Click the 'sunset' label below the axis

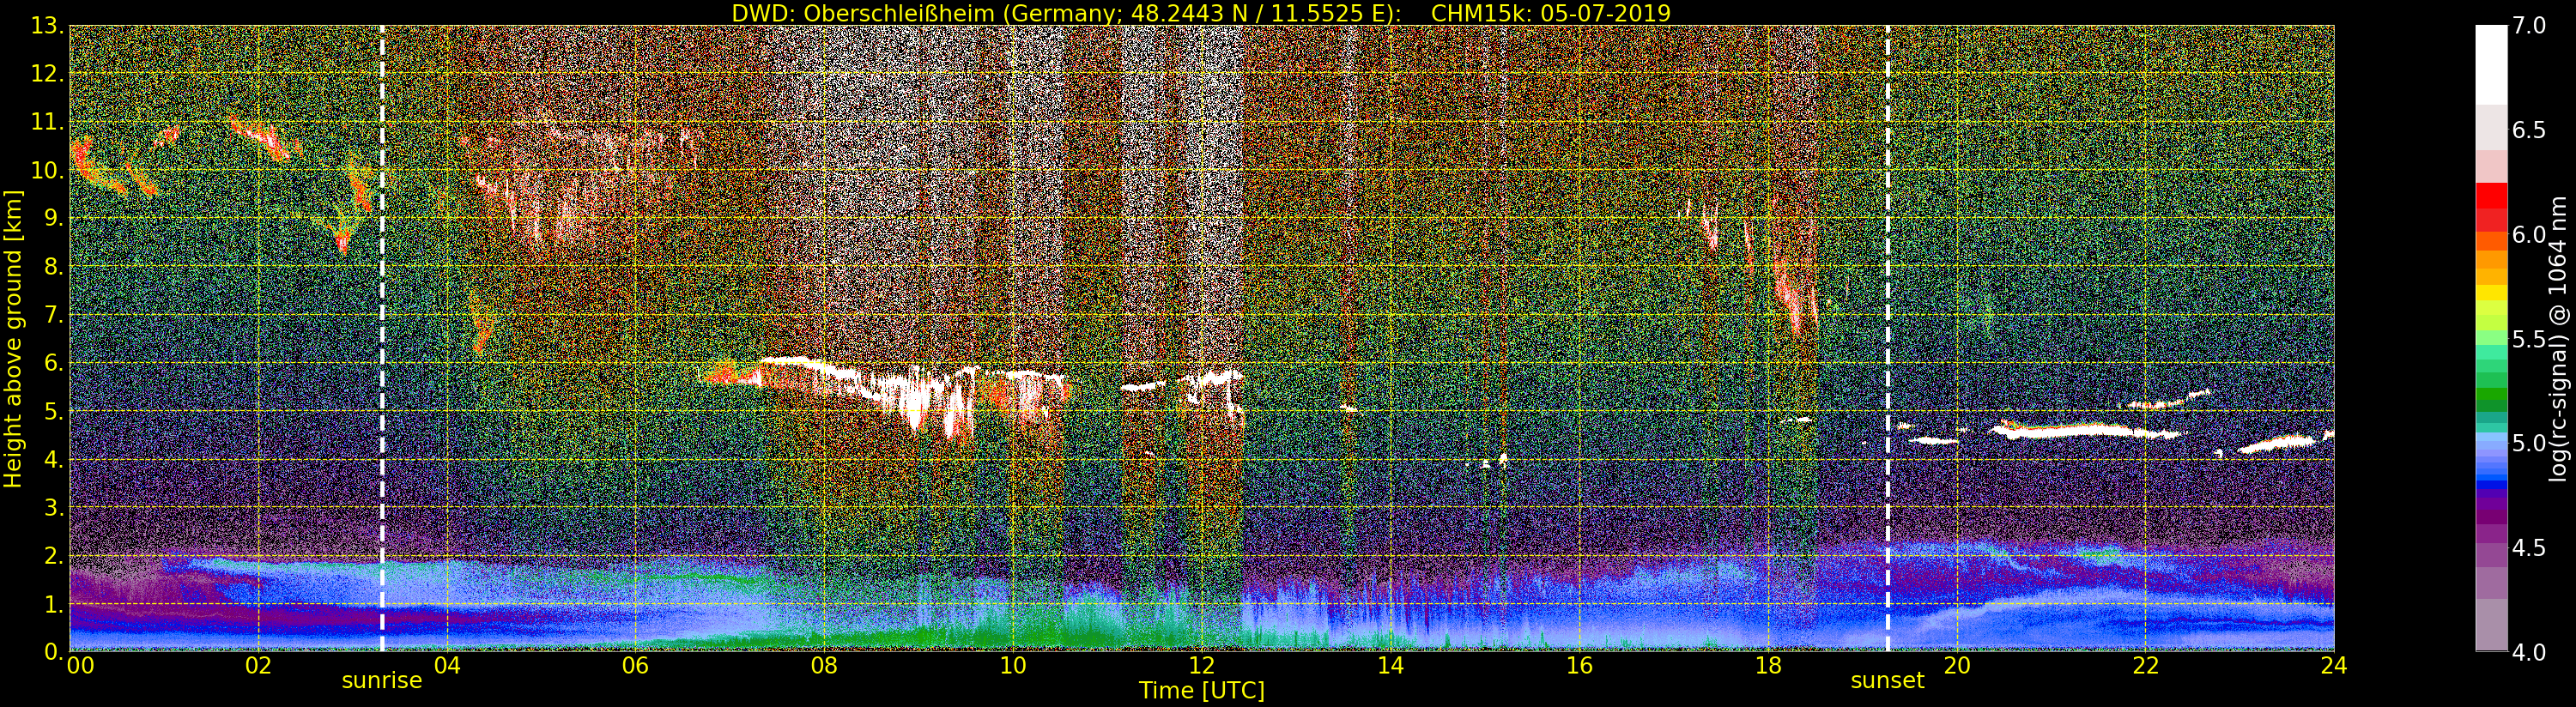click(1887, 681)
